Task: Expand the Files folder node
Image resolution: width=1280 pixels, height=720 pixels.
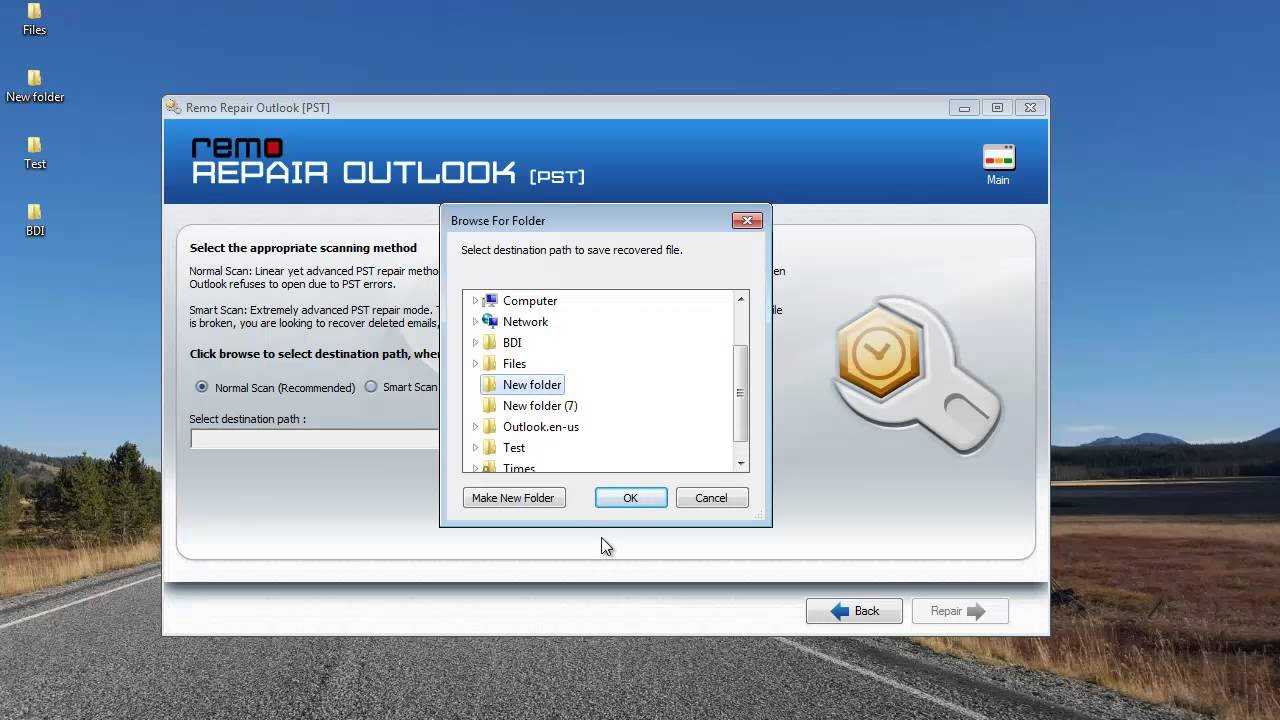Action: click(x=475, y=363)
